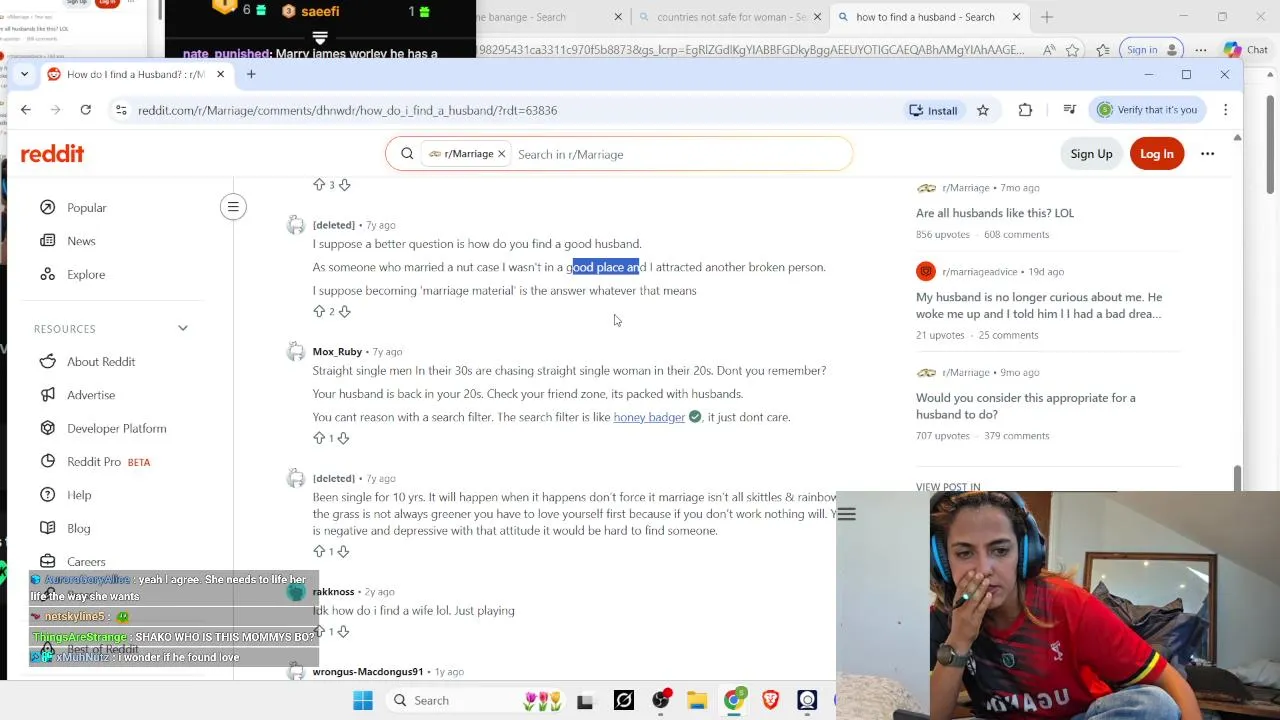
Task: Click the Verify that it's you profile chip
Action: [x=1147, y=110]
